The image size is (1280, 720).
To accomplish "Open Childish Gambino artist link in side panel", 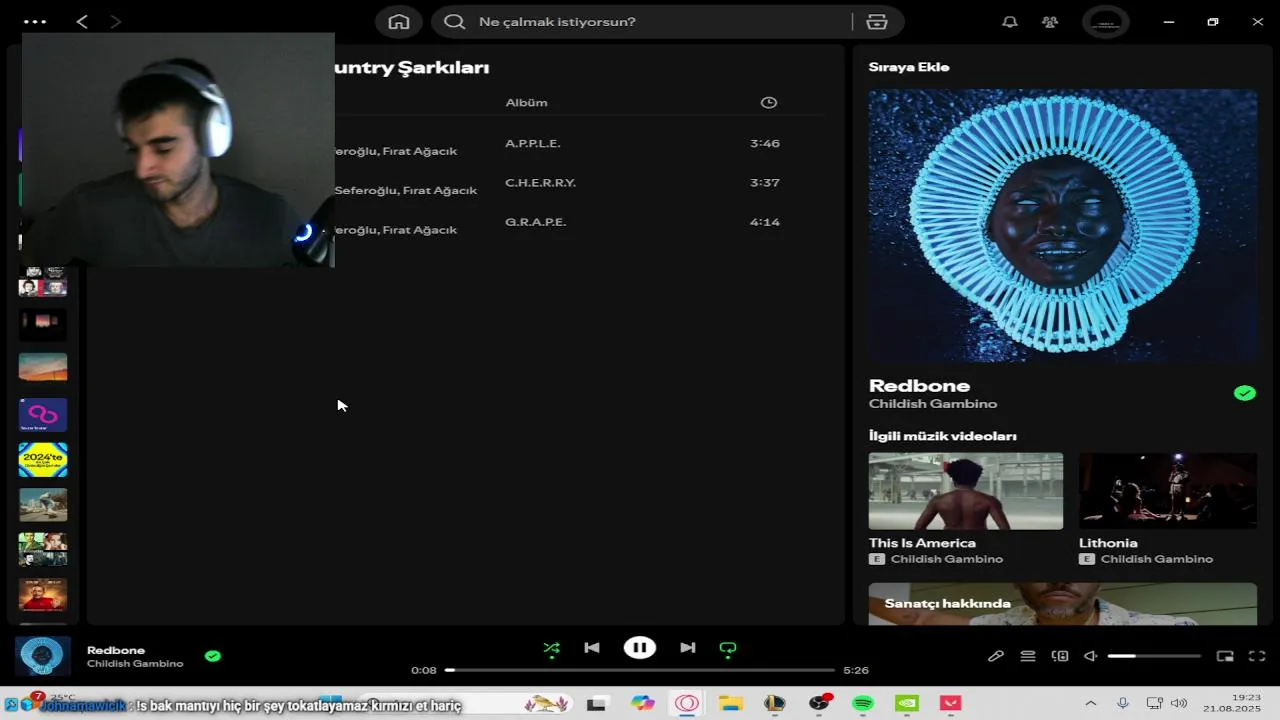I will tap(933, 404).
